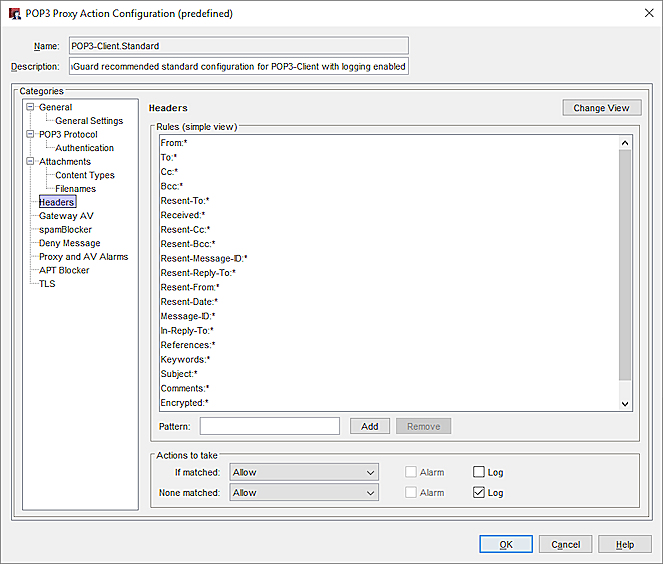Screen dimensions: 663x564
Task: Select the Subject:* rule
Action: [389, 374]
